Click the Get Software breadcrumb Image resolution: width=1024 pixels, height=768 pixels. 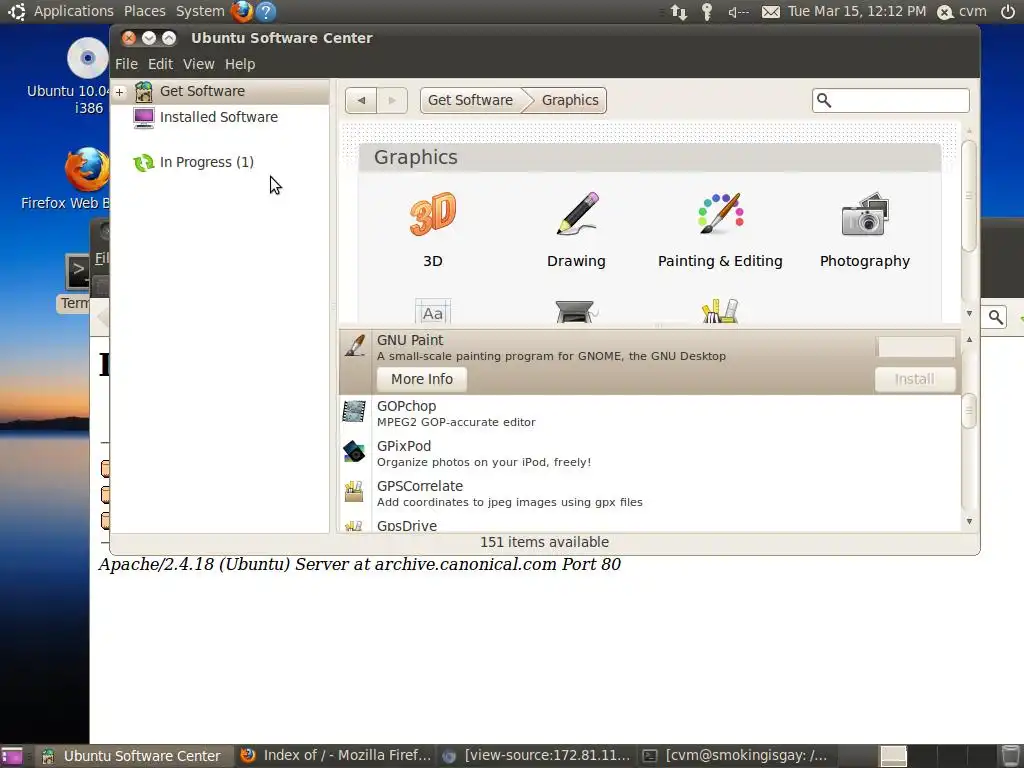click(x=470, y=101)
